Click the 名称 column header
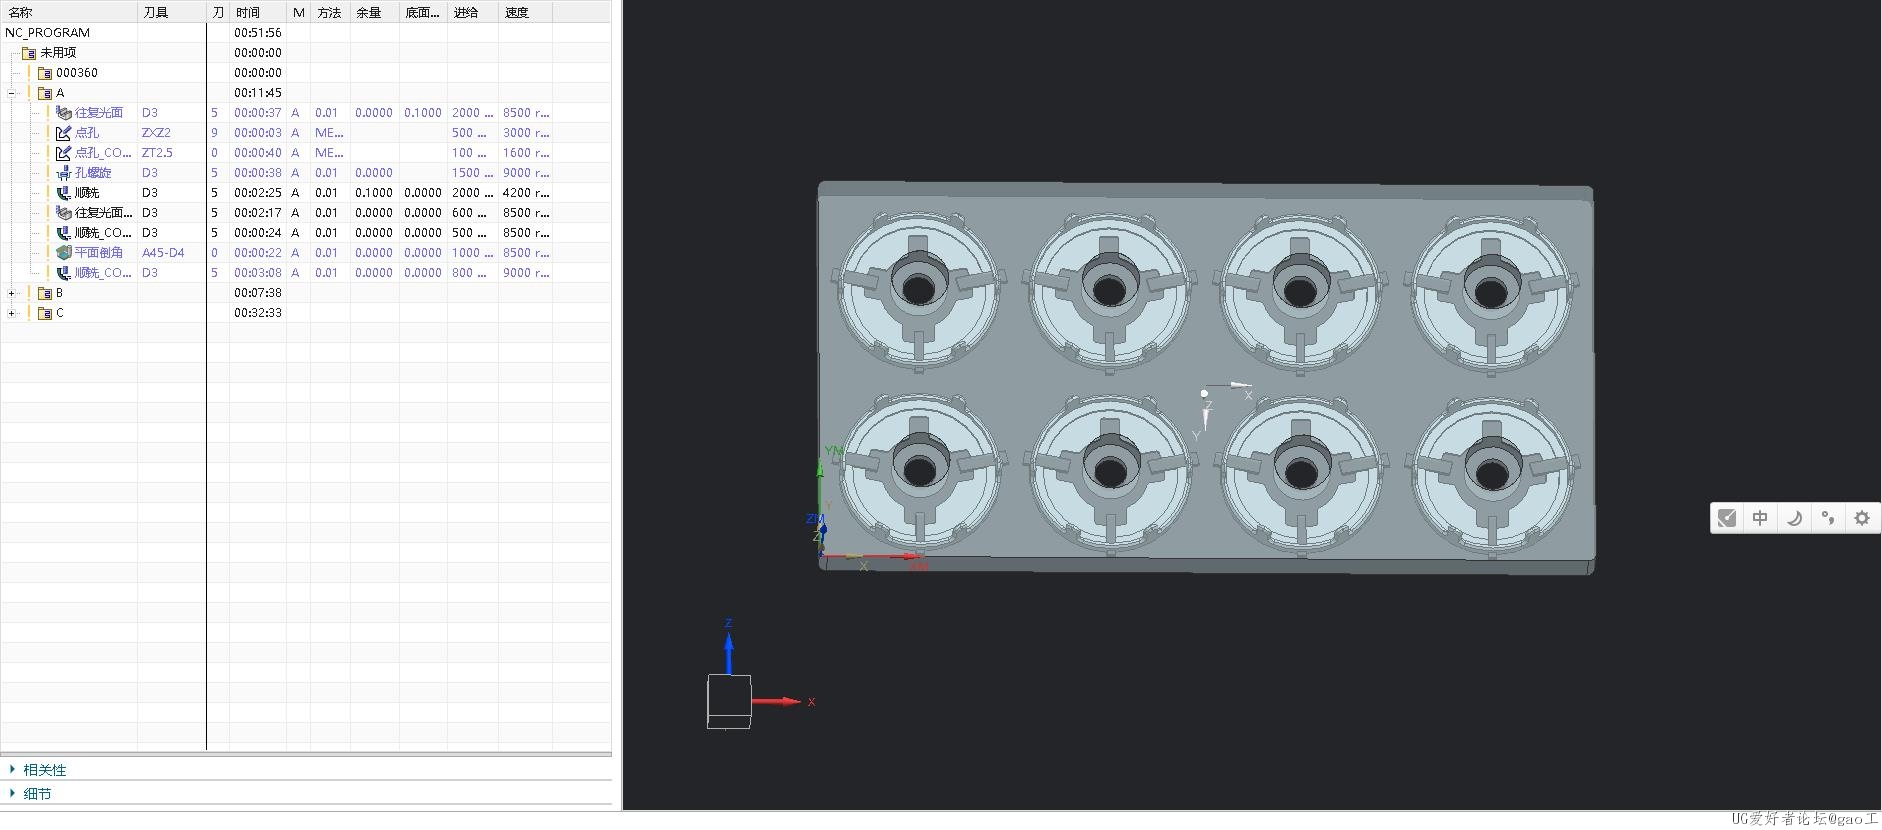1882x830 pixels. point(69,12)
